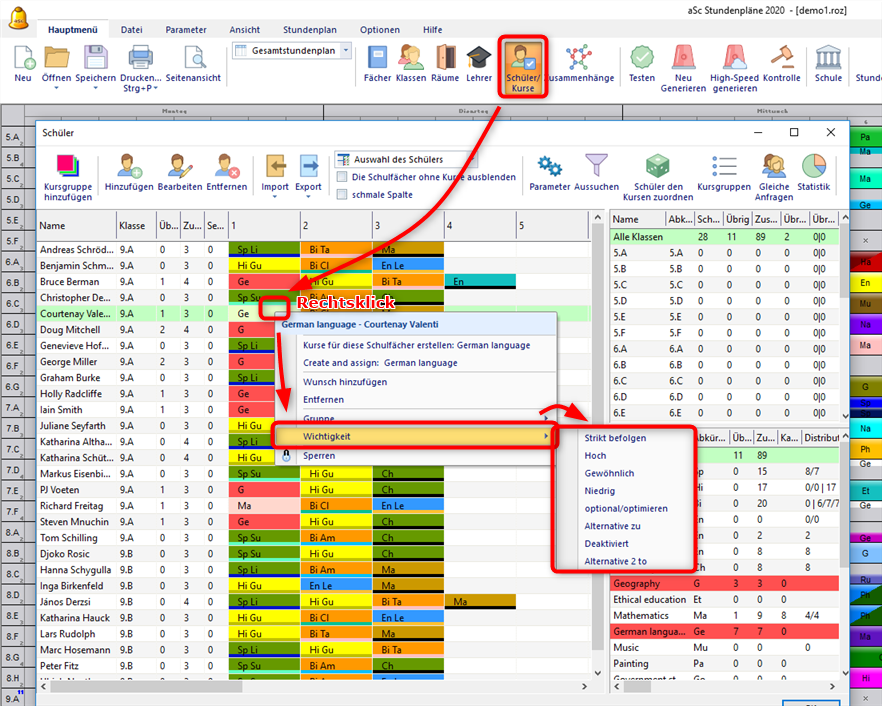Click Bruce Berman's cyan En course cell
Screen dimensions: 882x706
tap(480, 281)
